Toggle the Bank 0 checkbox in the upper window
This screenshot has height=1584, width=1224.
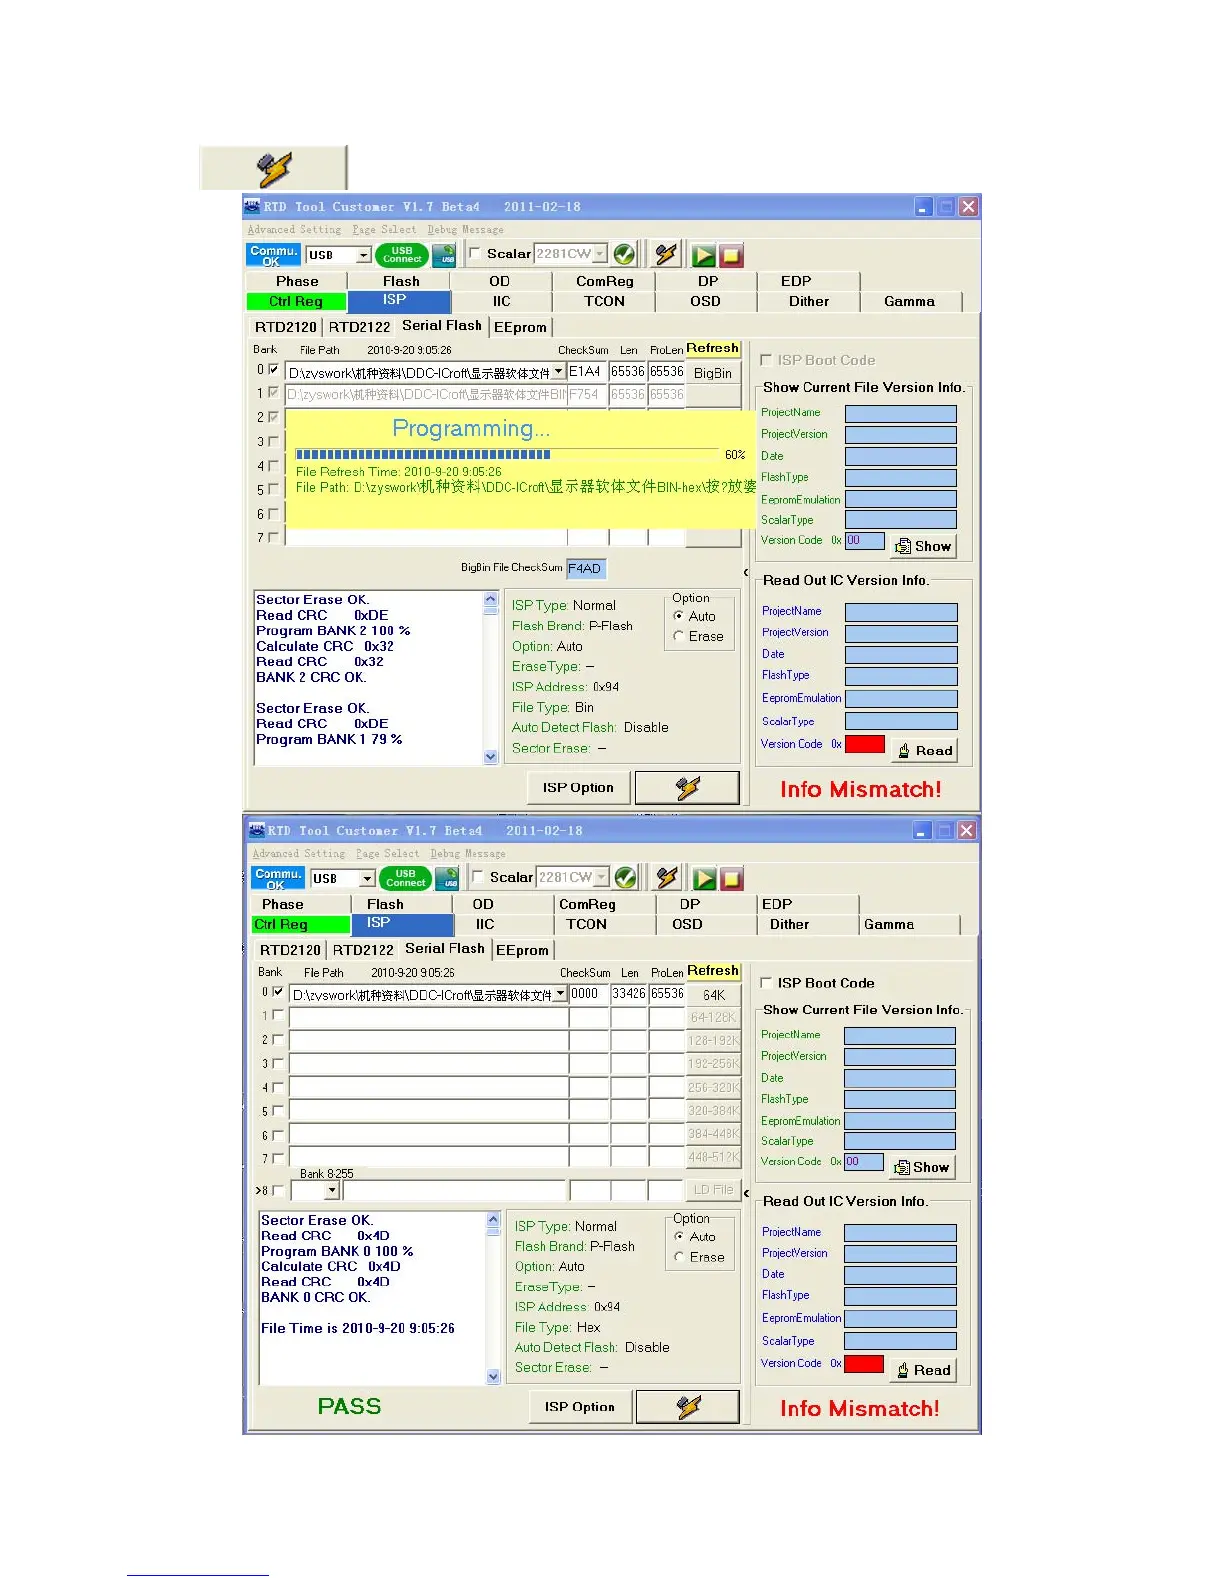tap(273, 369)
